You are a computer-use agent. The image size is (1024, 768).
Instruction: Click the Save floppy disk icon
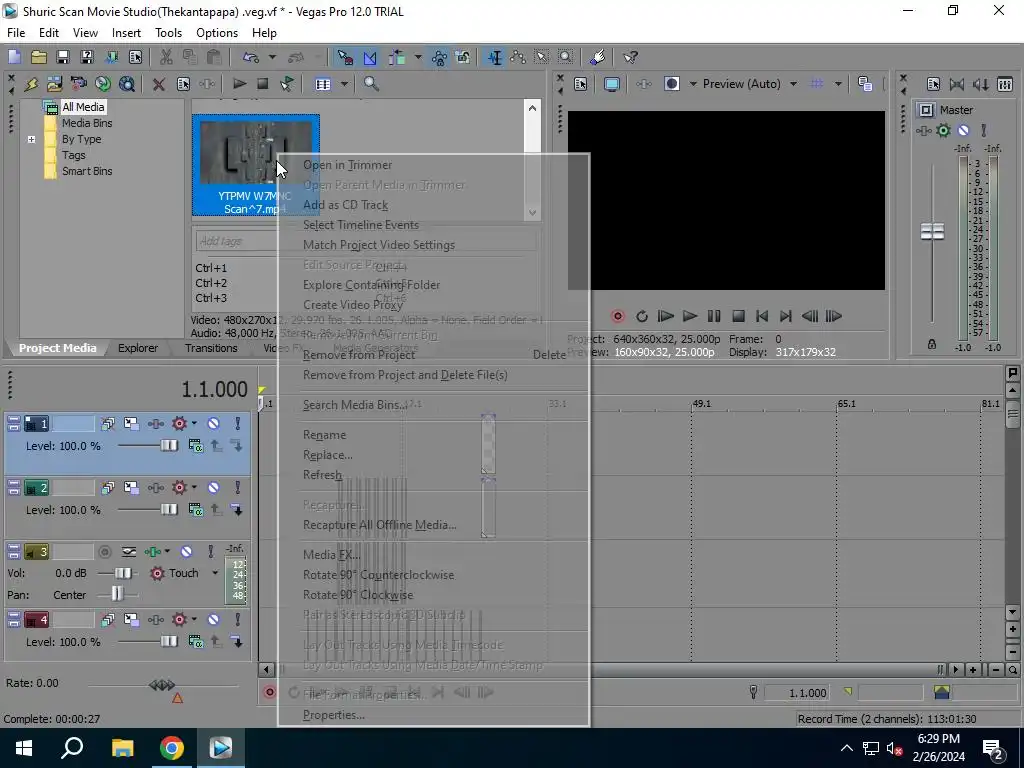[63, 57]
